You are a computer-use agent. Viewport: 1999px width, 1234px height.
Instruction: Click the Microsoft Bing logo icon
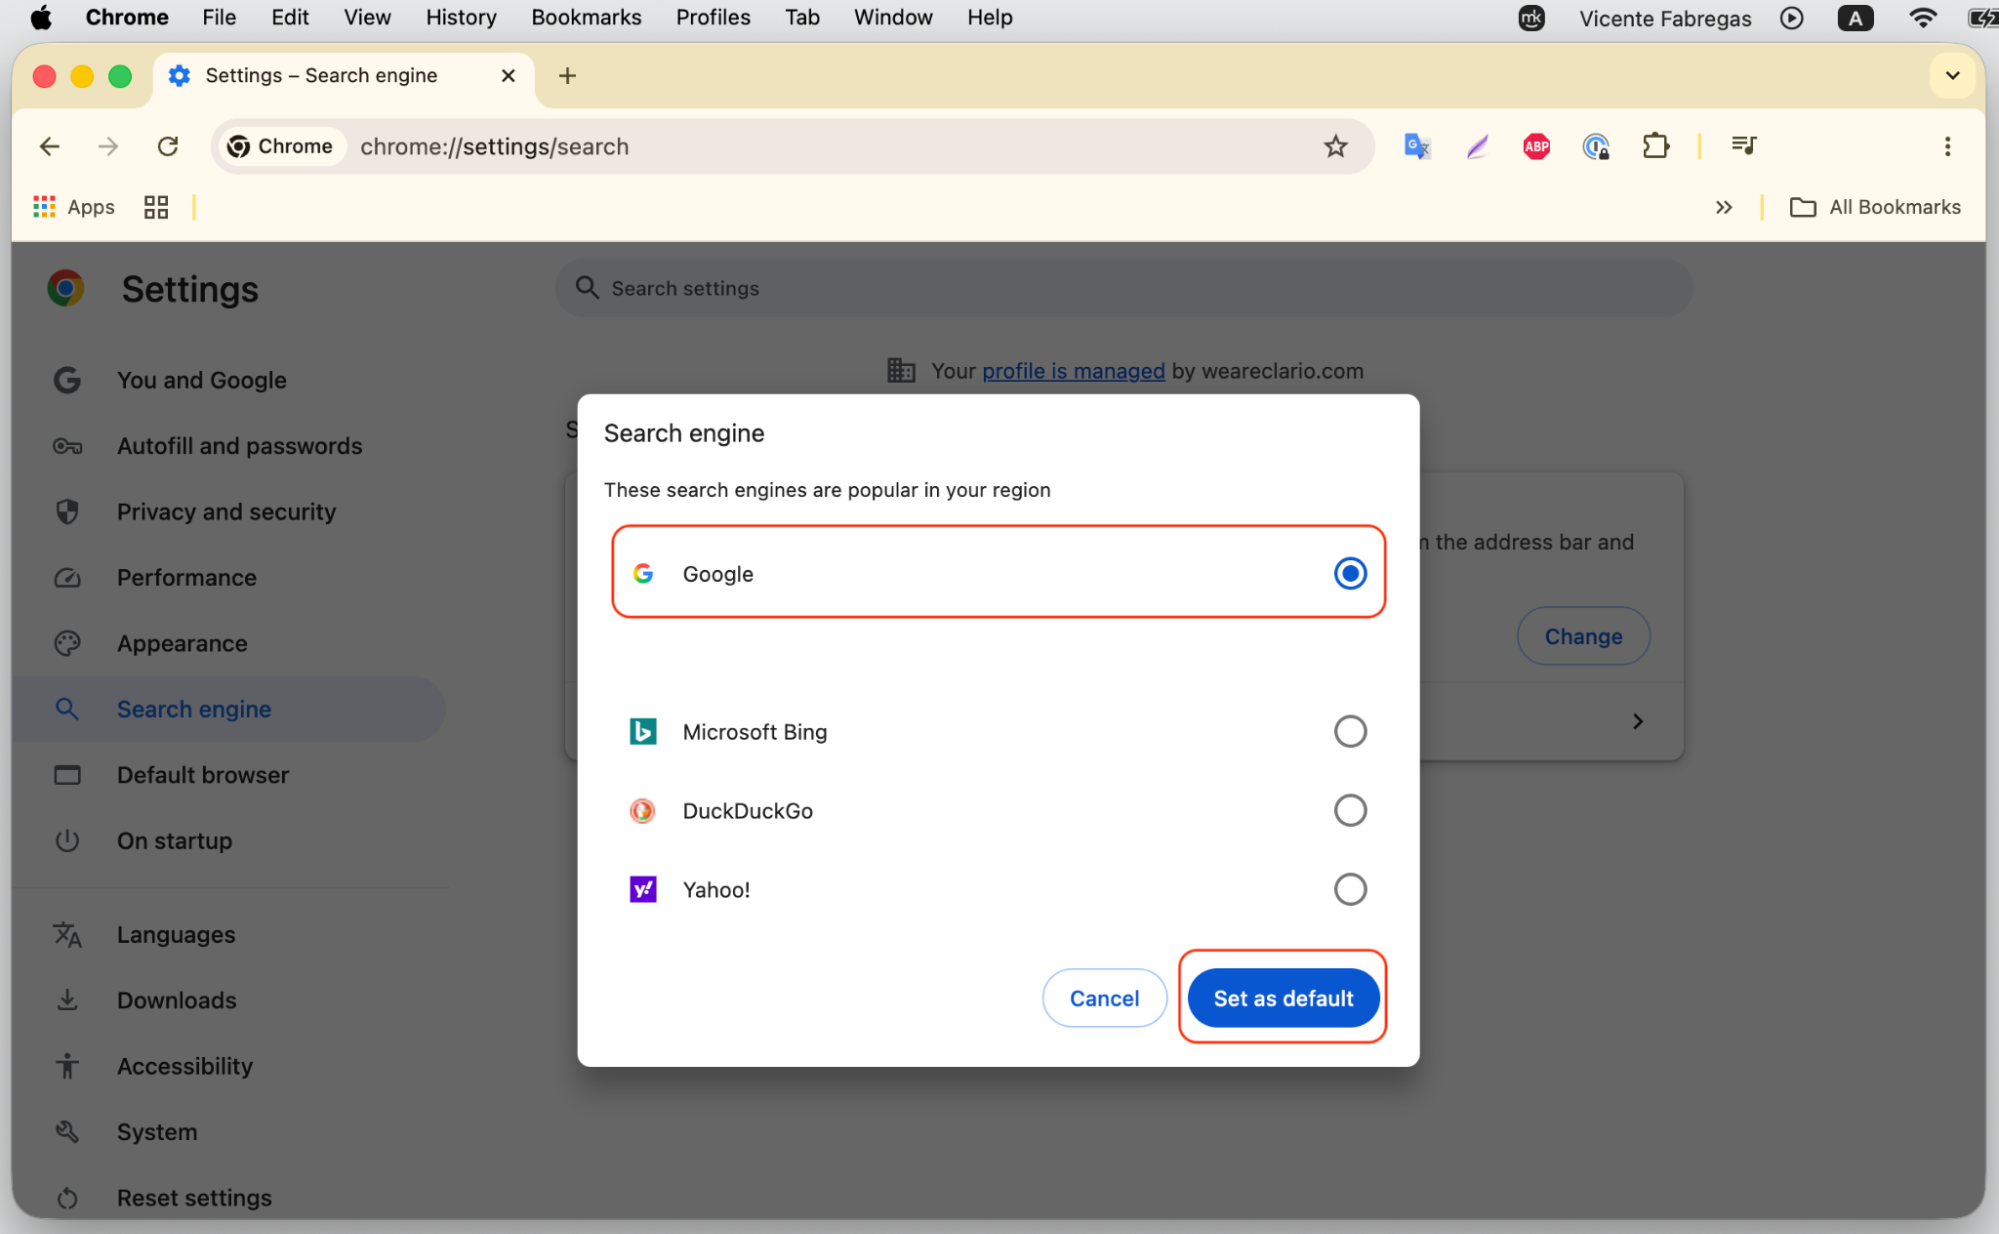(x=643, y=731)
